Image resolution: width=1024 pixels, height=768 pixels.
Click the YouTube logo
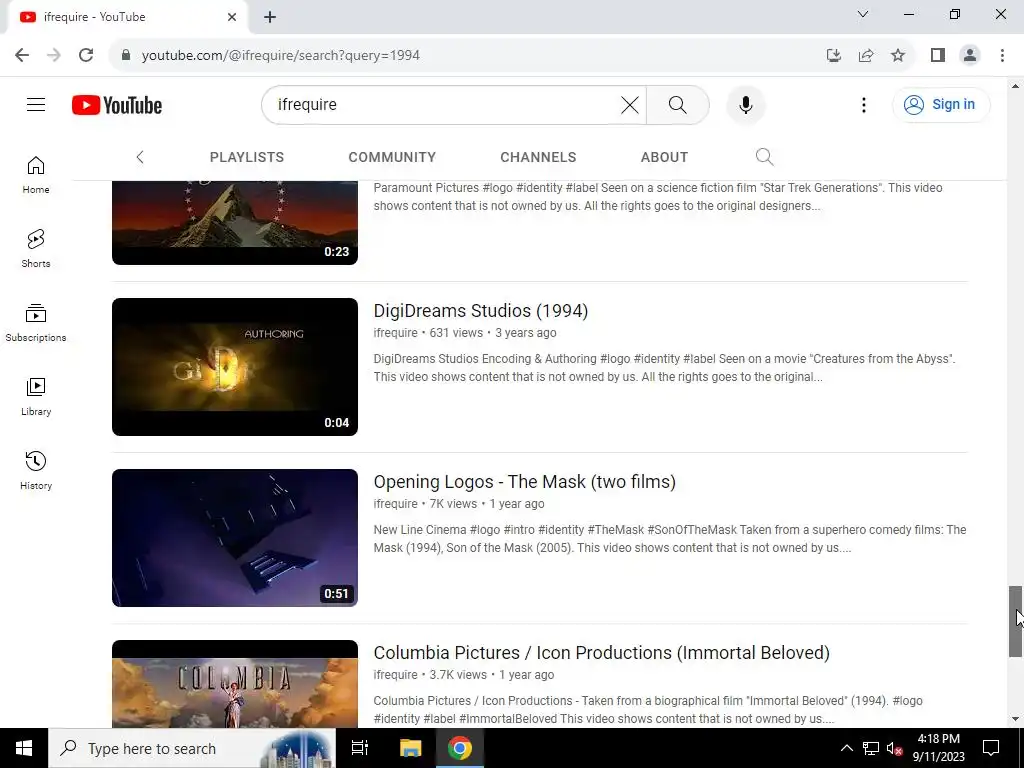[117, 105]
